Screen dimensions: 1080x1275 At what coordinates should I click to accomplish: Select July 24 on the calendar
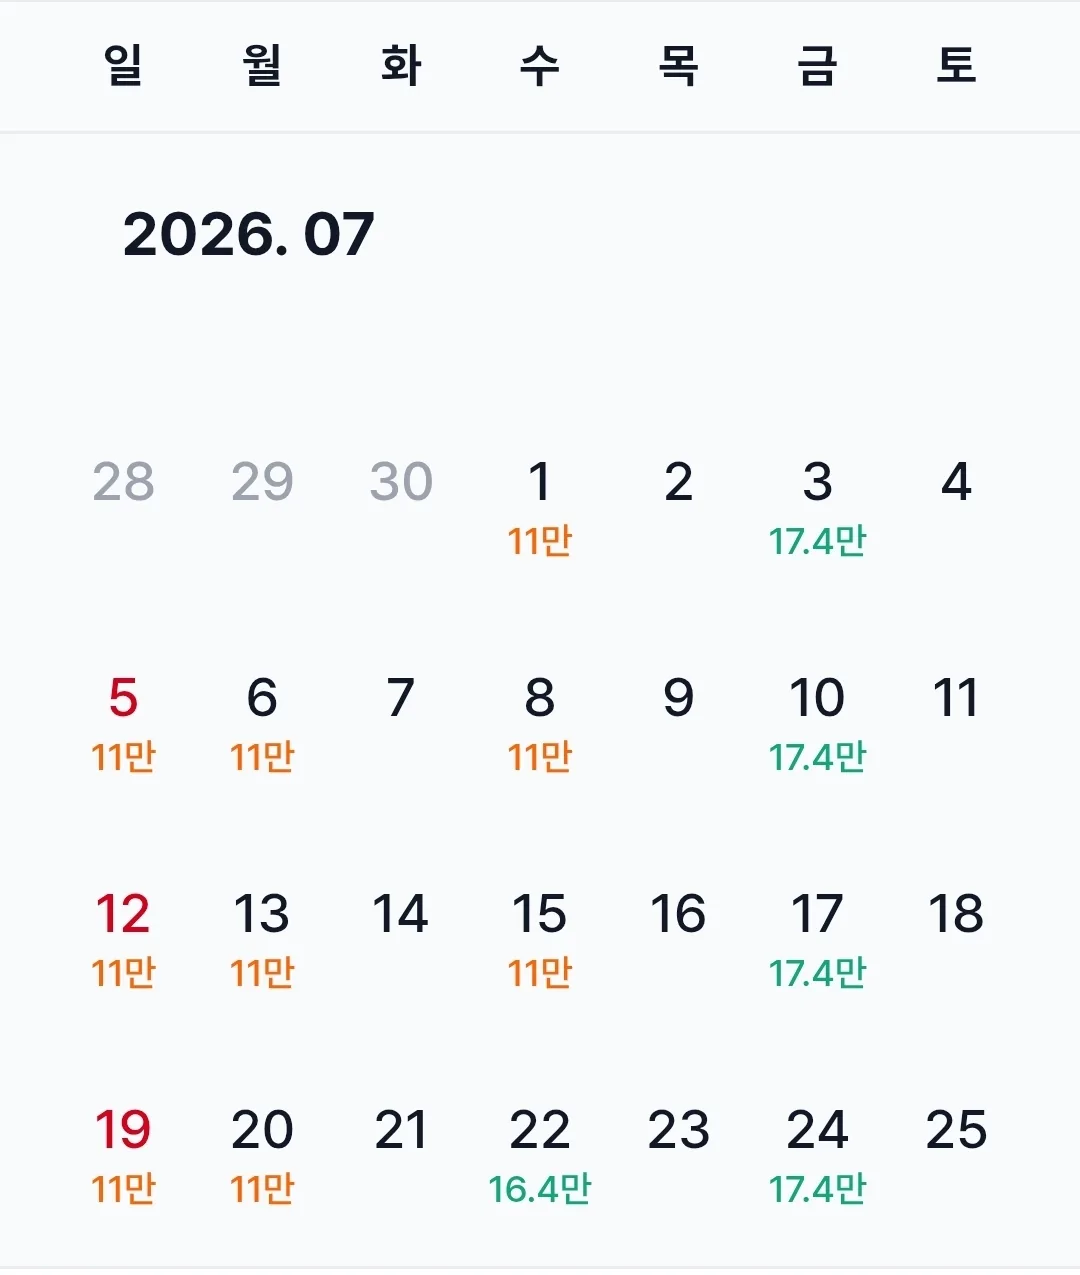pos(817,1156)
